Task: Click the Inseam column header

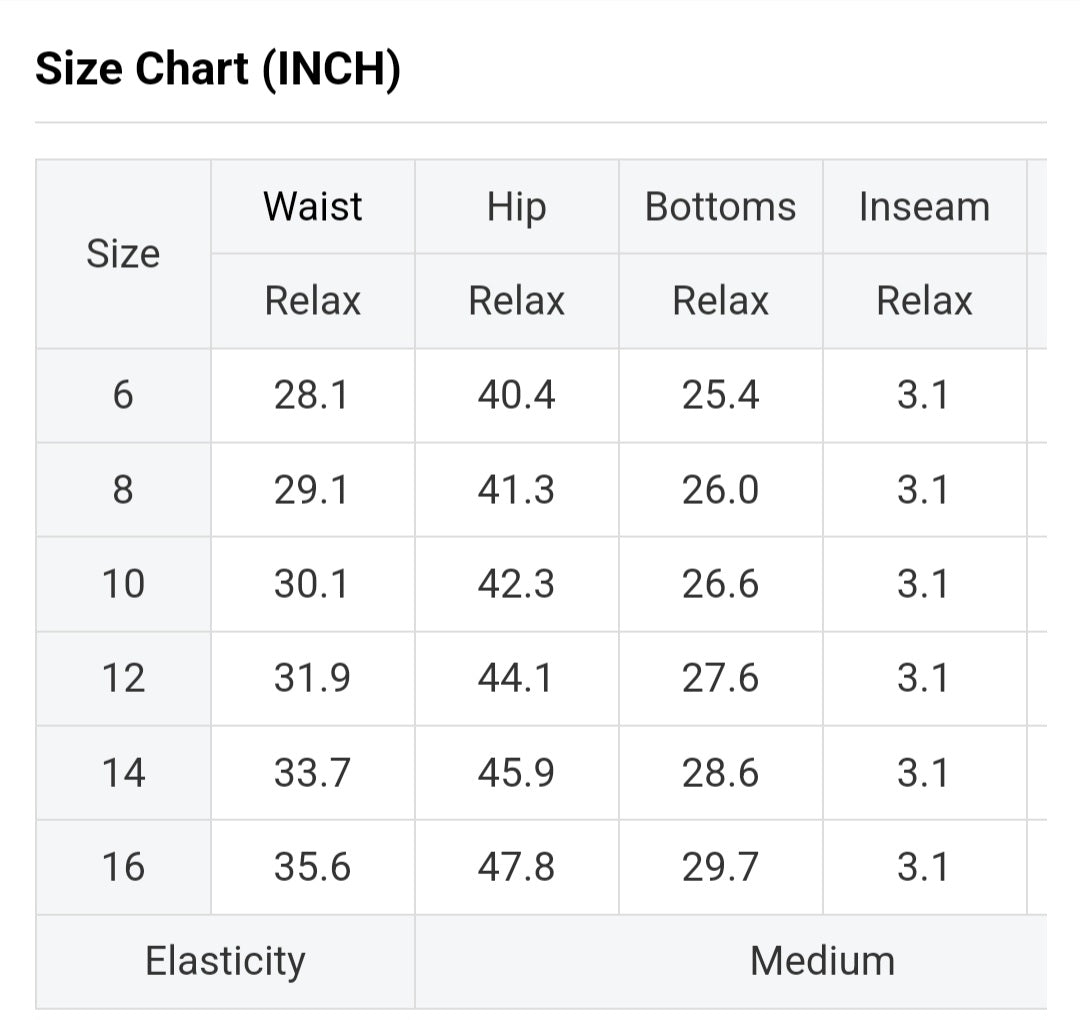Action: [924, 207]
